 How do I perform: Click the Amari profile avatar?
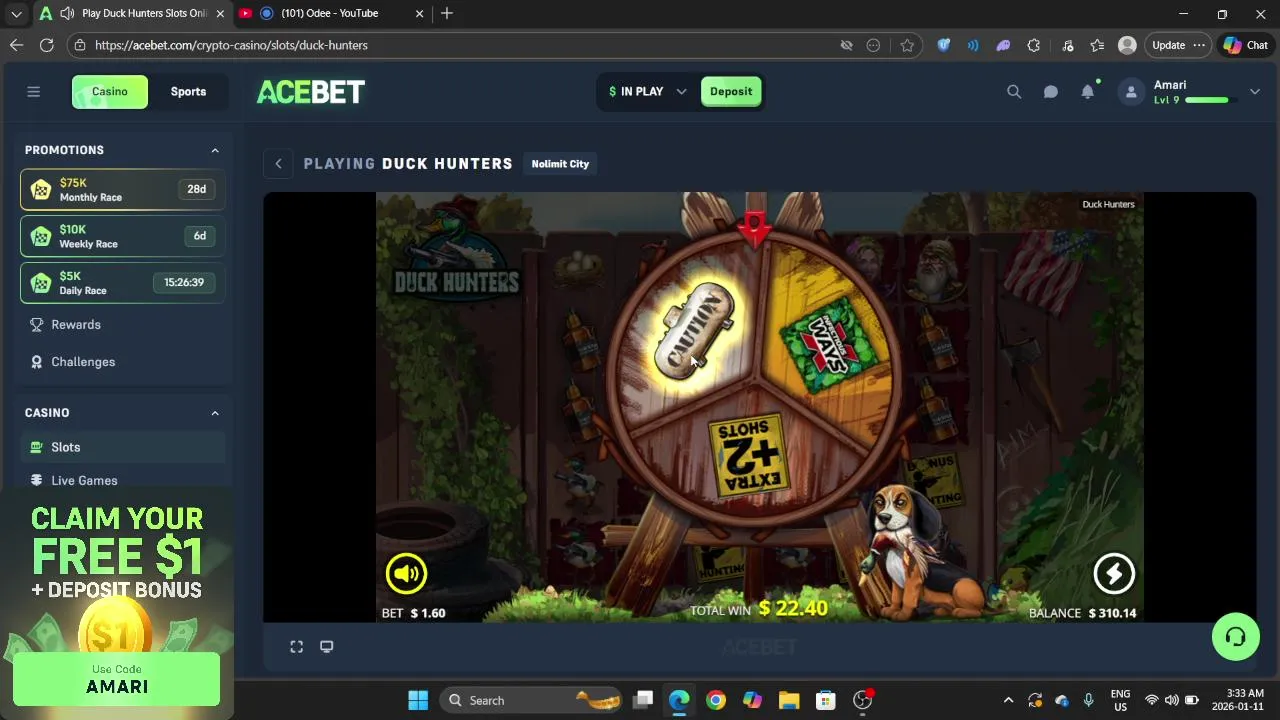[x=1131, y=92]
